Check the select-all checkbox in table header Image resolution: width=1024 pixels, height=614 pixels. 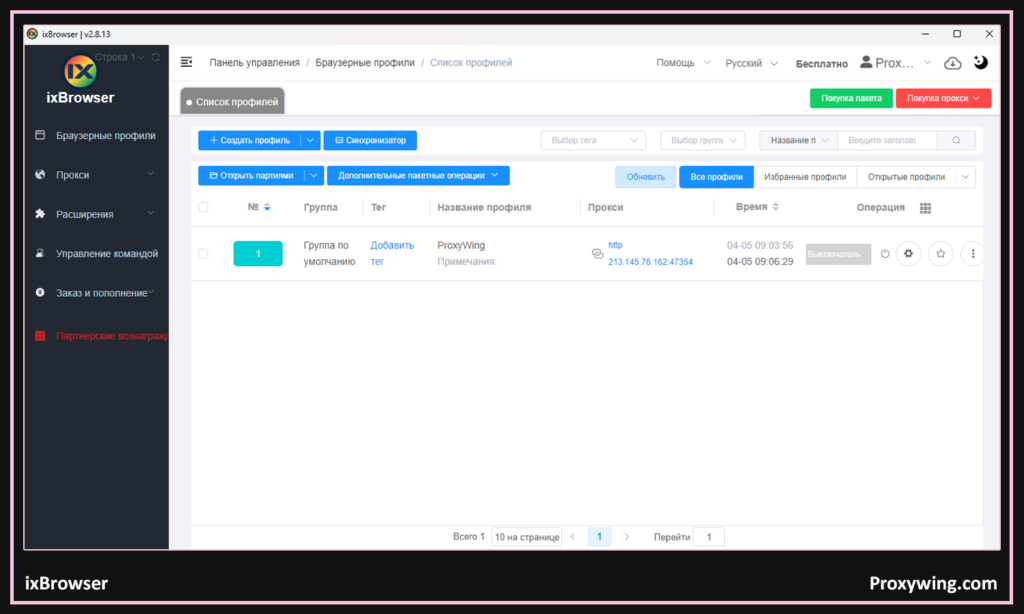pyautogui.click(x=203, y=208)
